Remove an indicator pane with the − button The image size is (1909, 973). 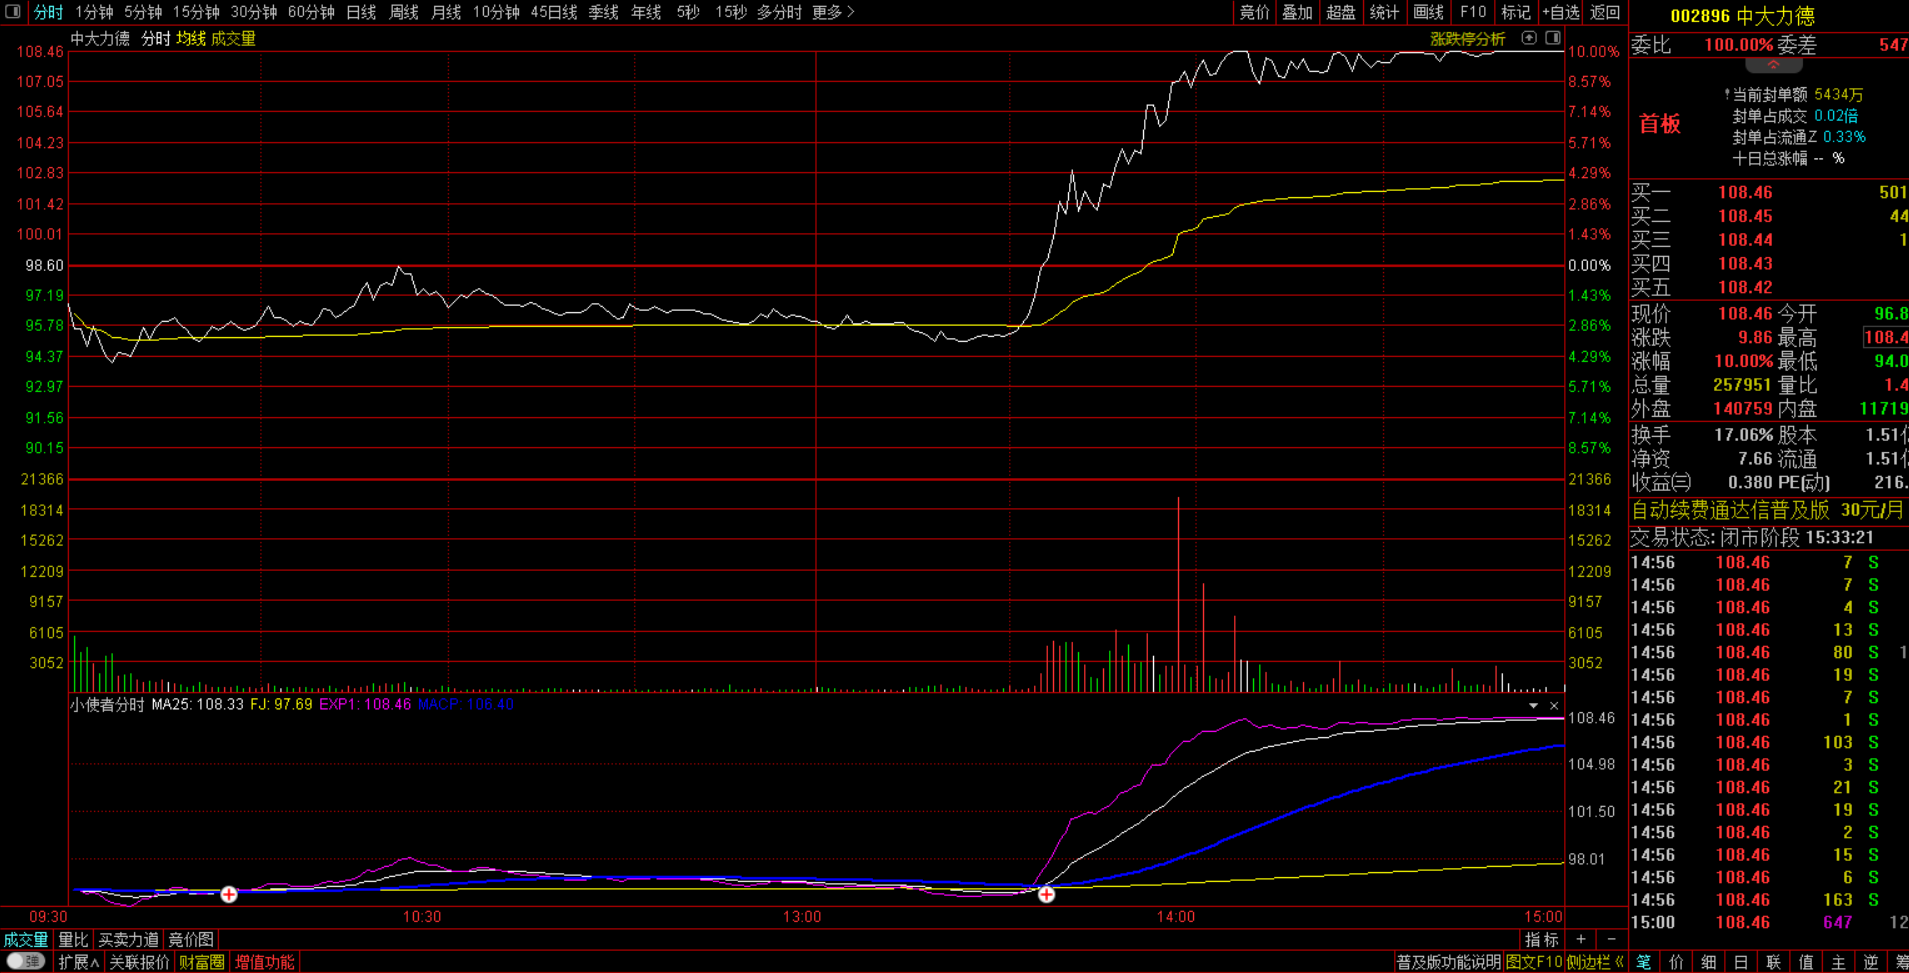[1611, 939]
